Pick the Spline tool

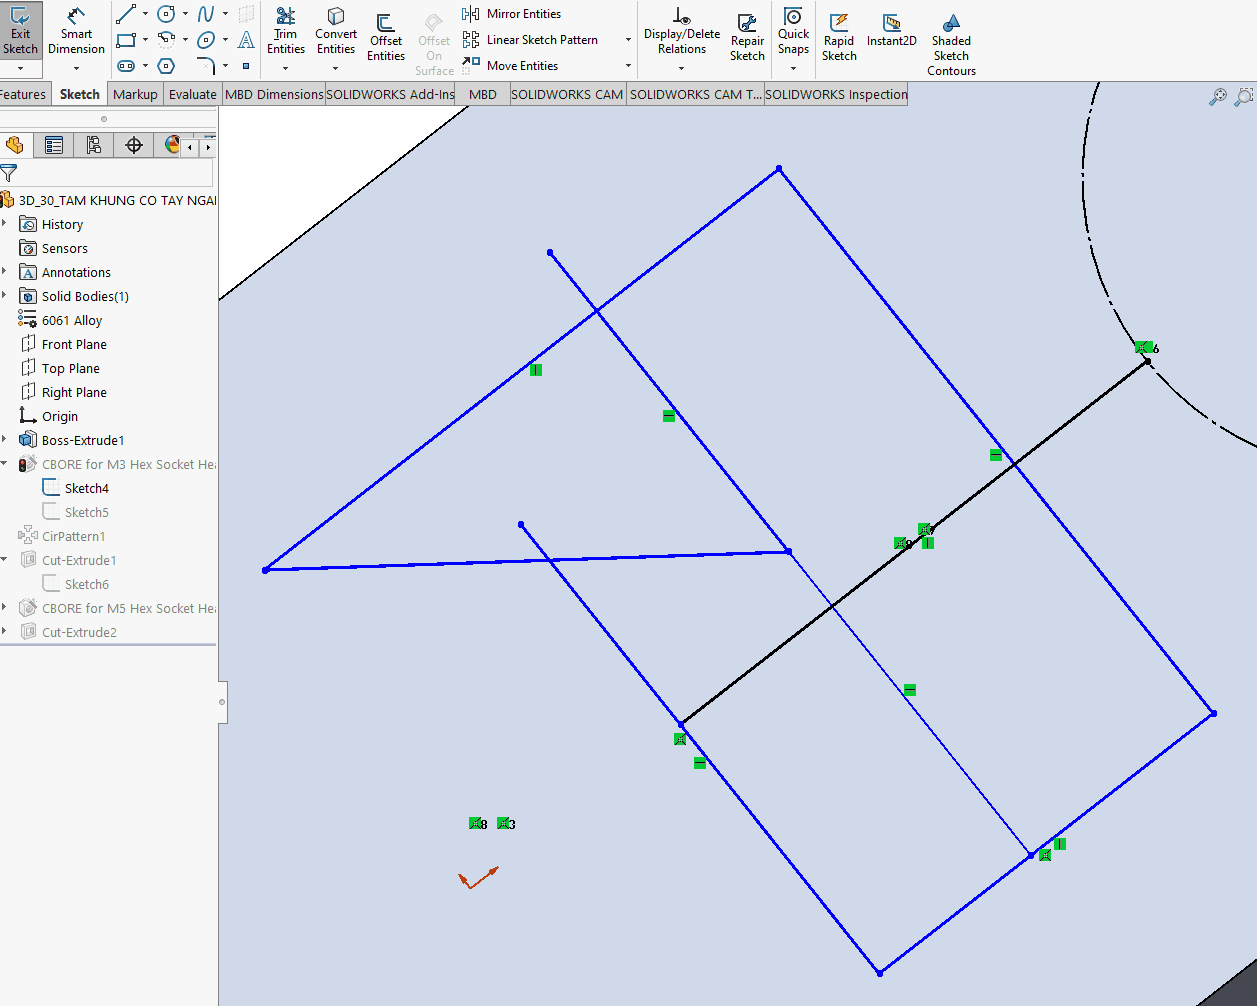pyautogui.click(x=206, y=14)
